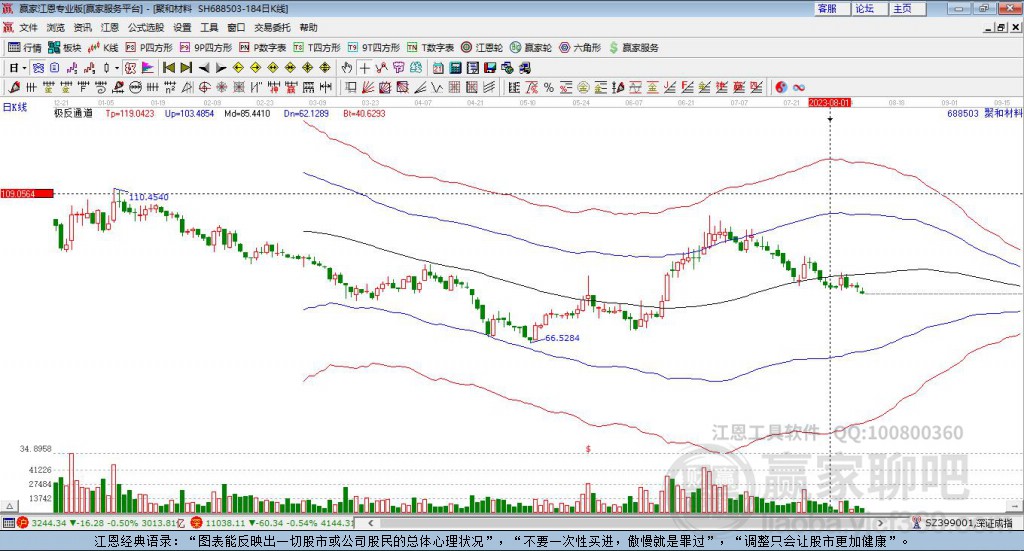Open the T数字表 number table

[430, 48]
